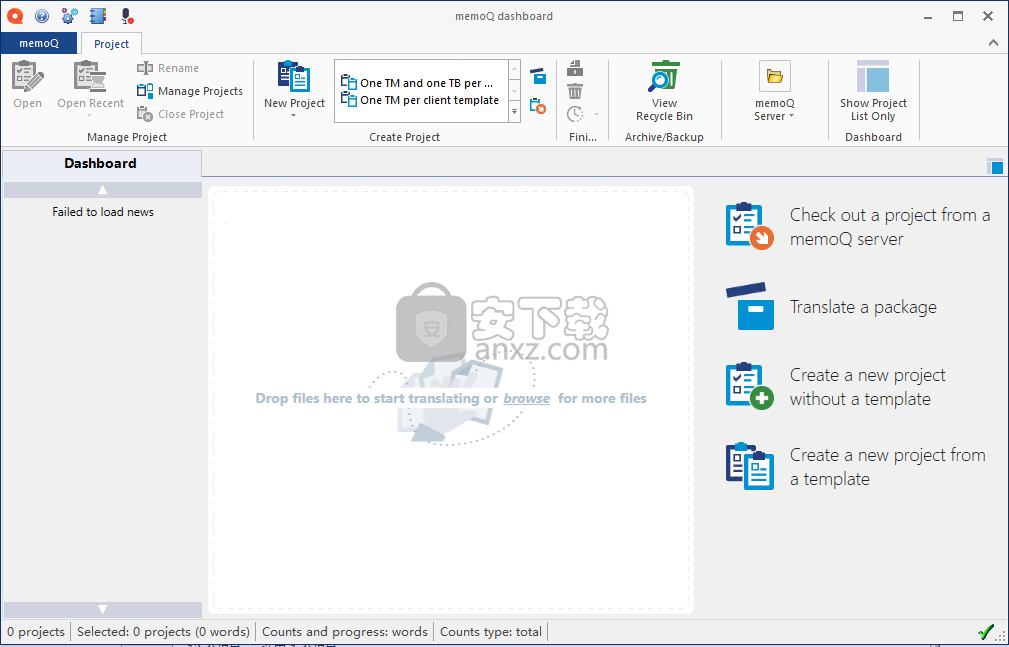Click the import package box icon in ribbon
Image resolution: width=1009 pixels, height=647 pixels.
coord(538,76)
